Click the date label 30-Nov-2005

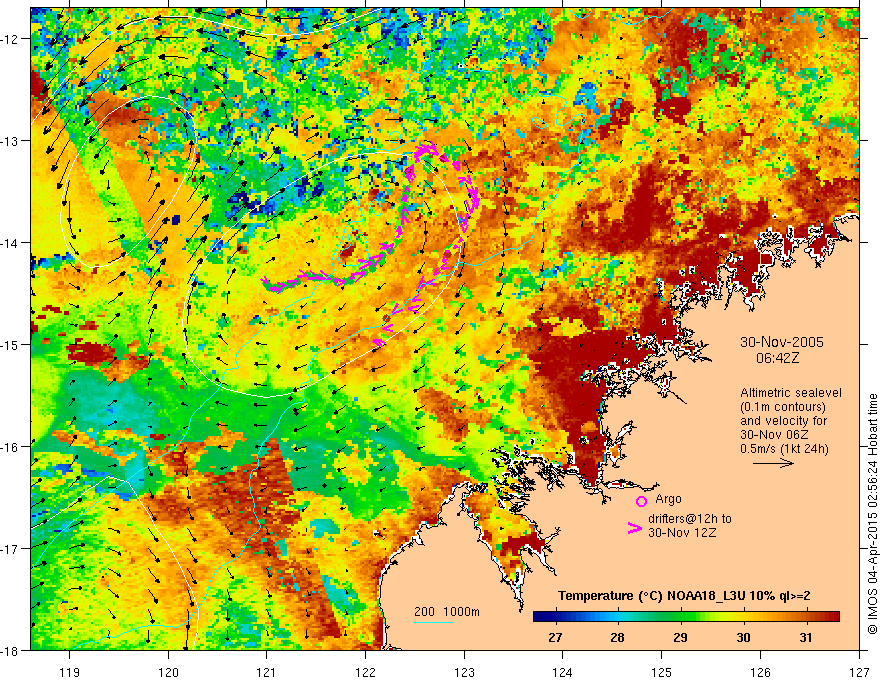(x=782, y=342)
